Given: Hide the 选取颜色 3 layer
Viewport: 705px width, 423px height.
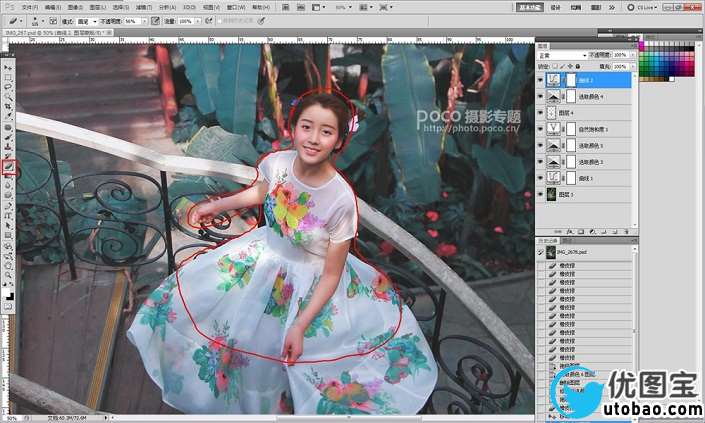Looking at the screenshot, I should (x=540, y=146).
